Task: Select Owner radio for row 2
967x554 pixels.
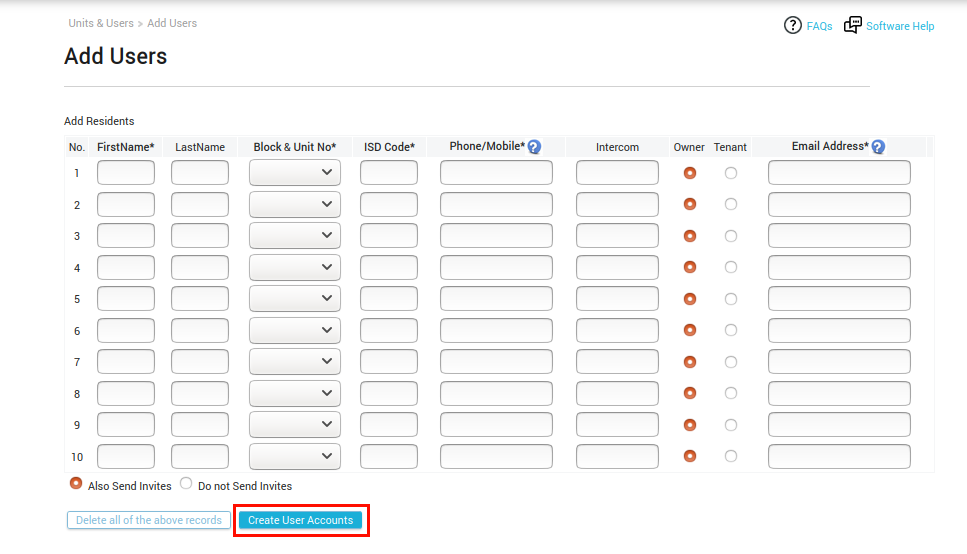Action: point(690,204)
